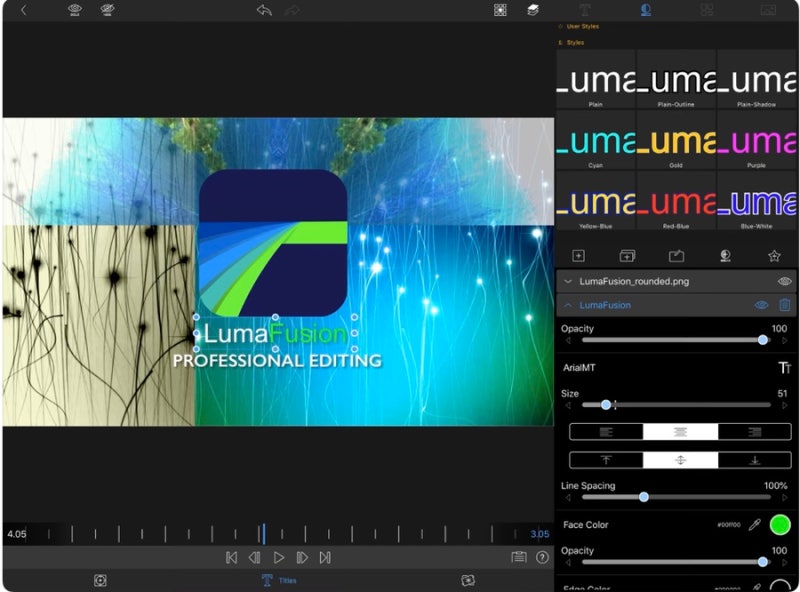
Task: Redo the last undone action
Action: [x=292, y=10]
